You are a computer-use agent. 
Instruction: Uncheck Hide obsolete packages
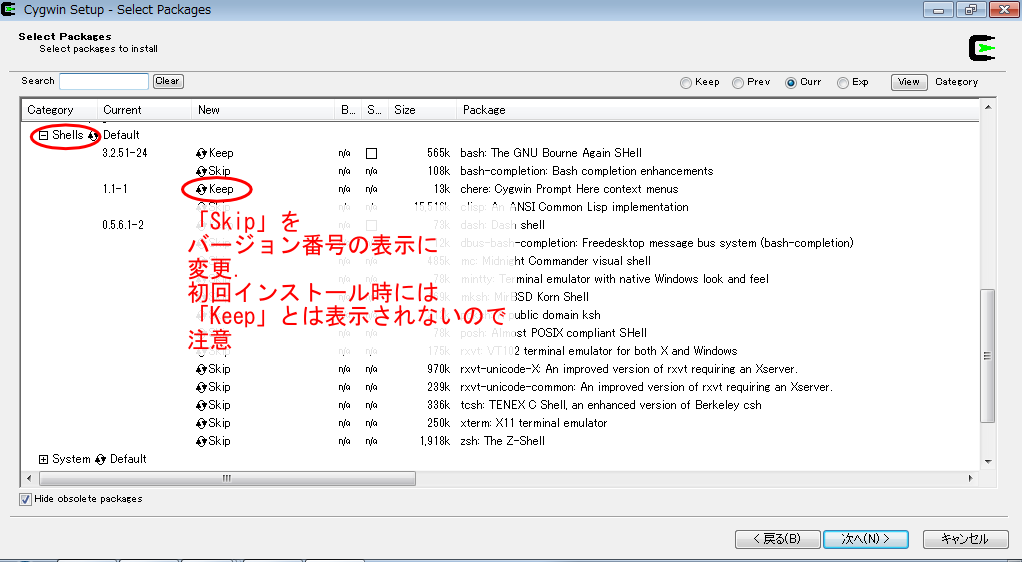(x=25, y=499)
